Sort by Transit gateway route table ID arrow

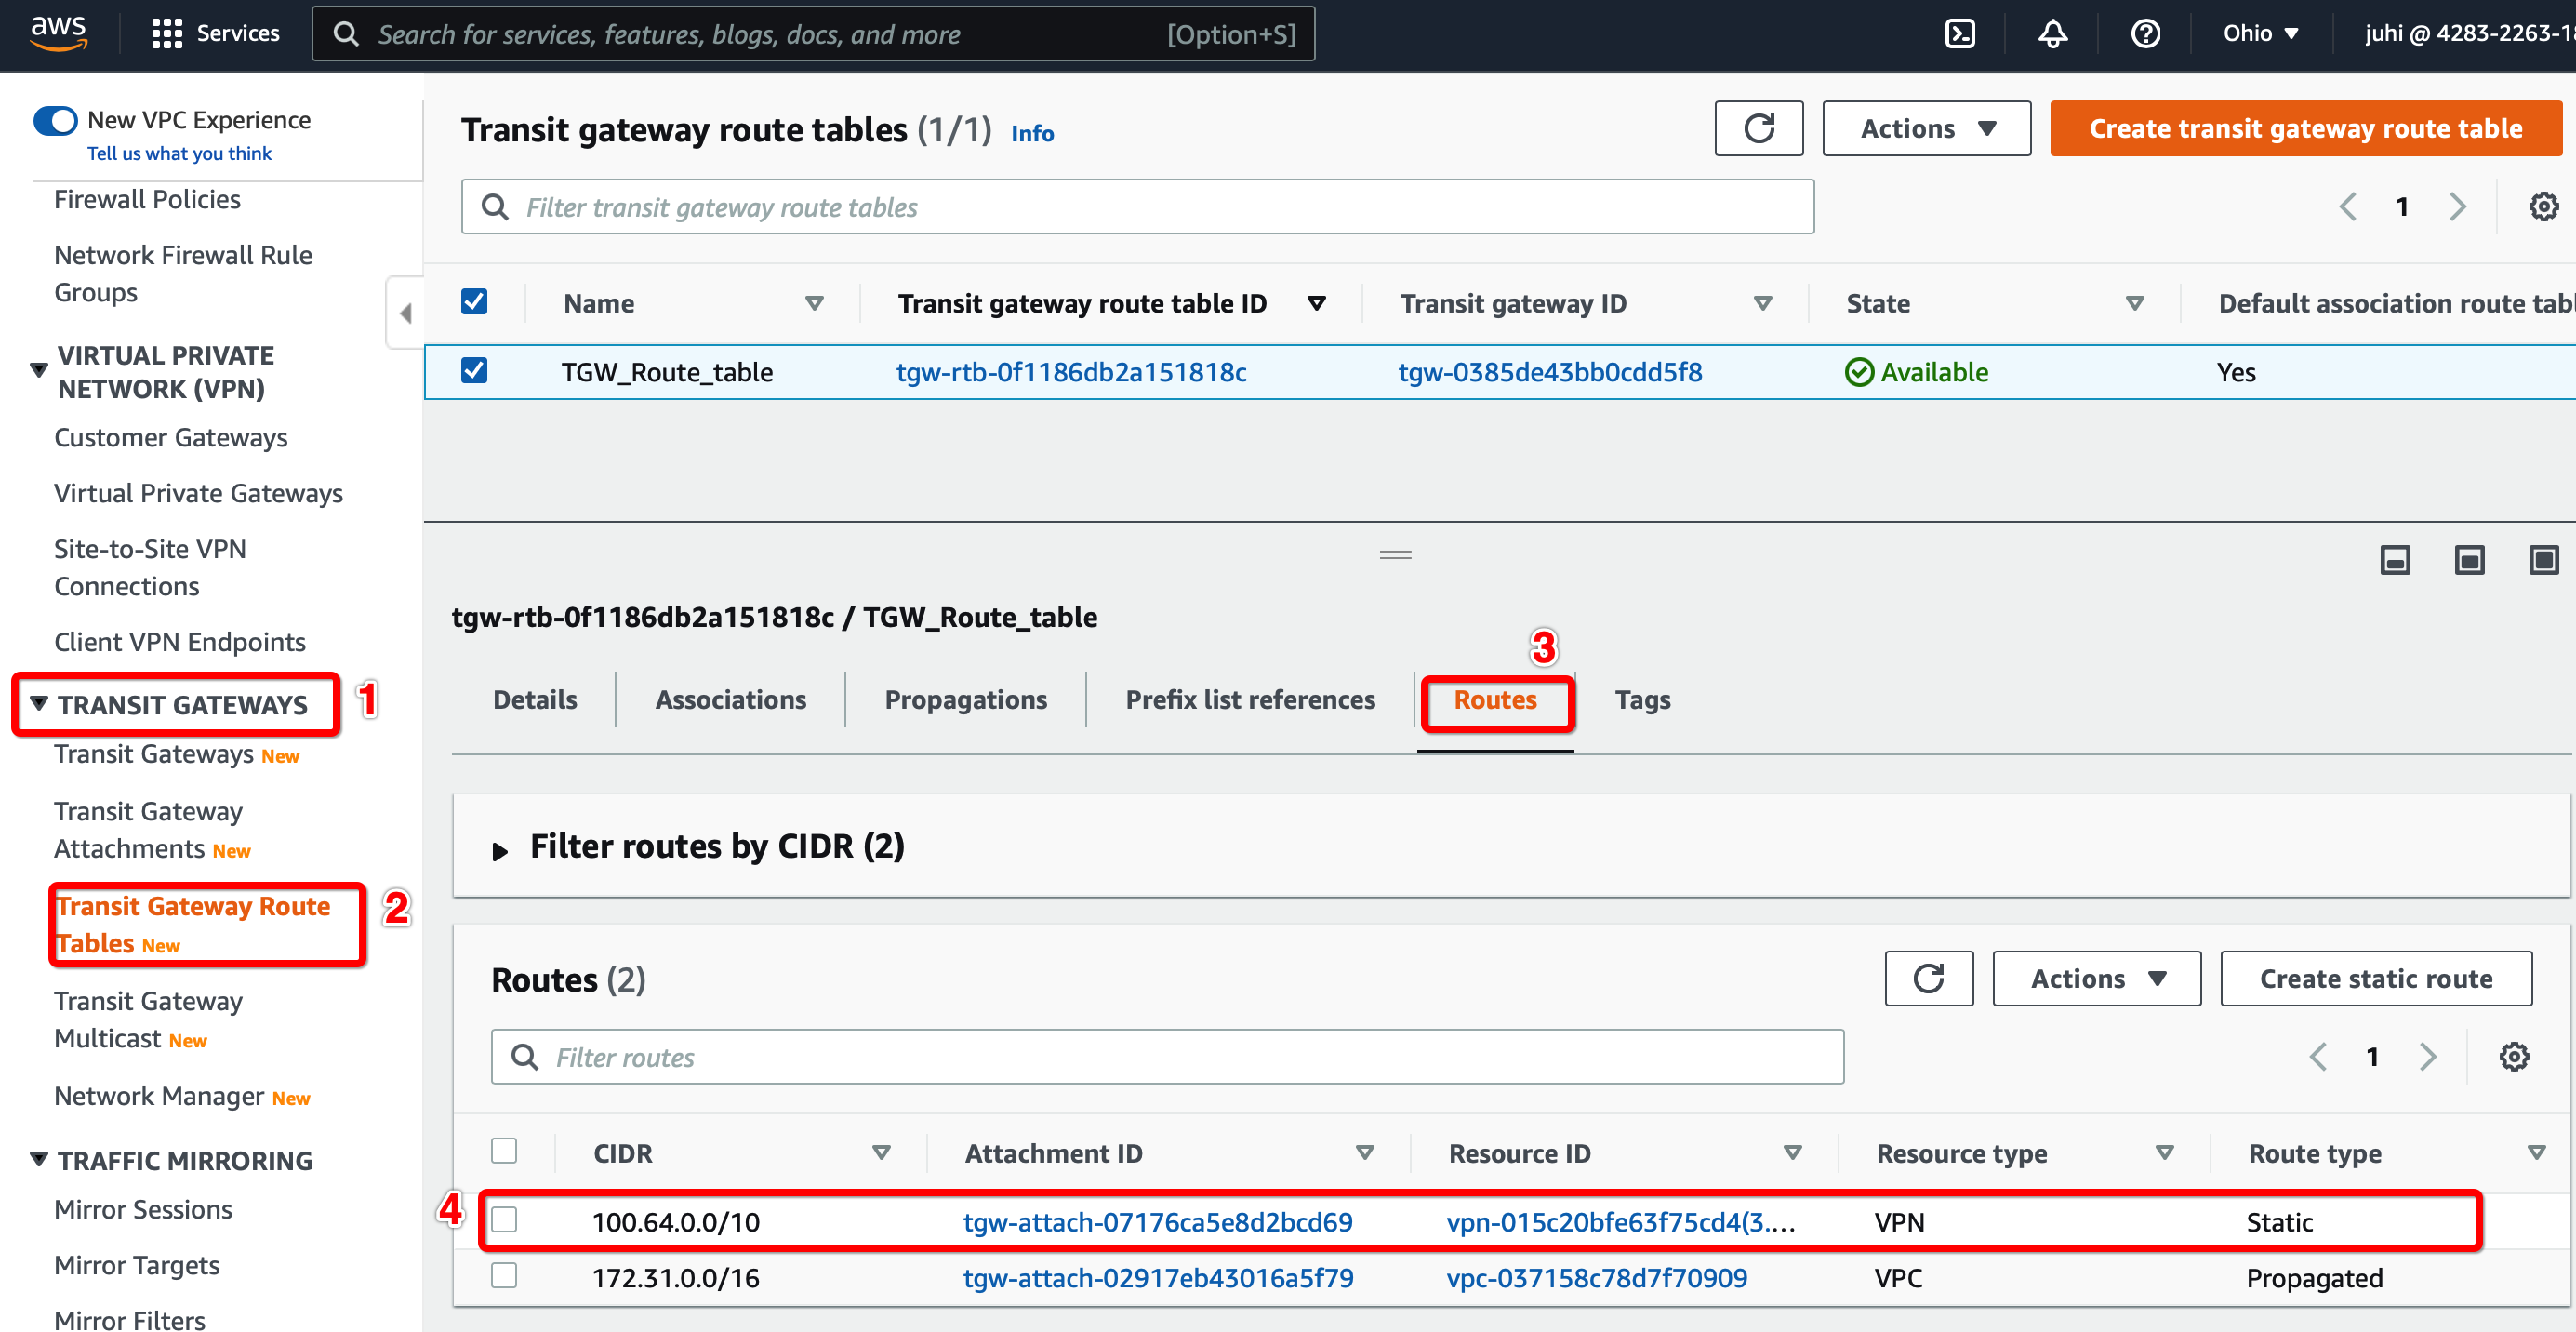1316,303
